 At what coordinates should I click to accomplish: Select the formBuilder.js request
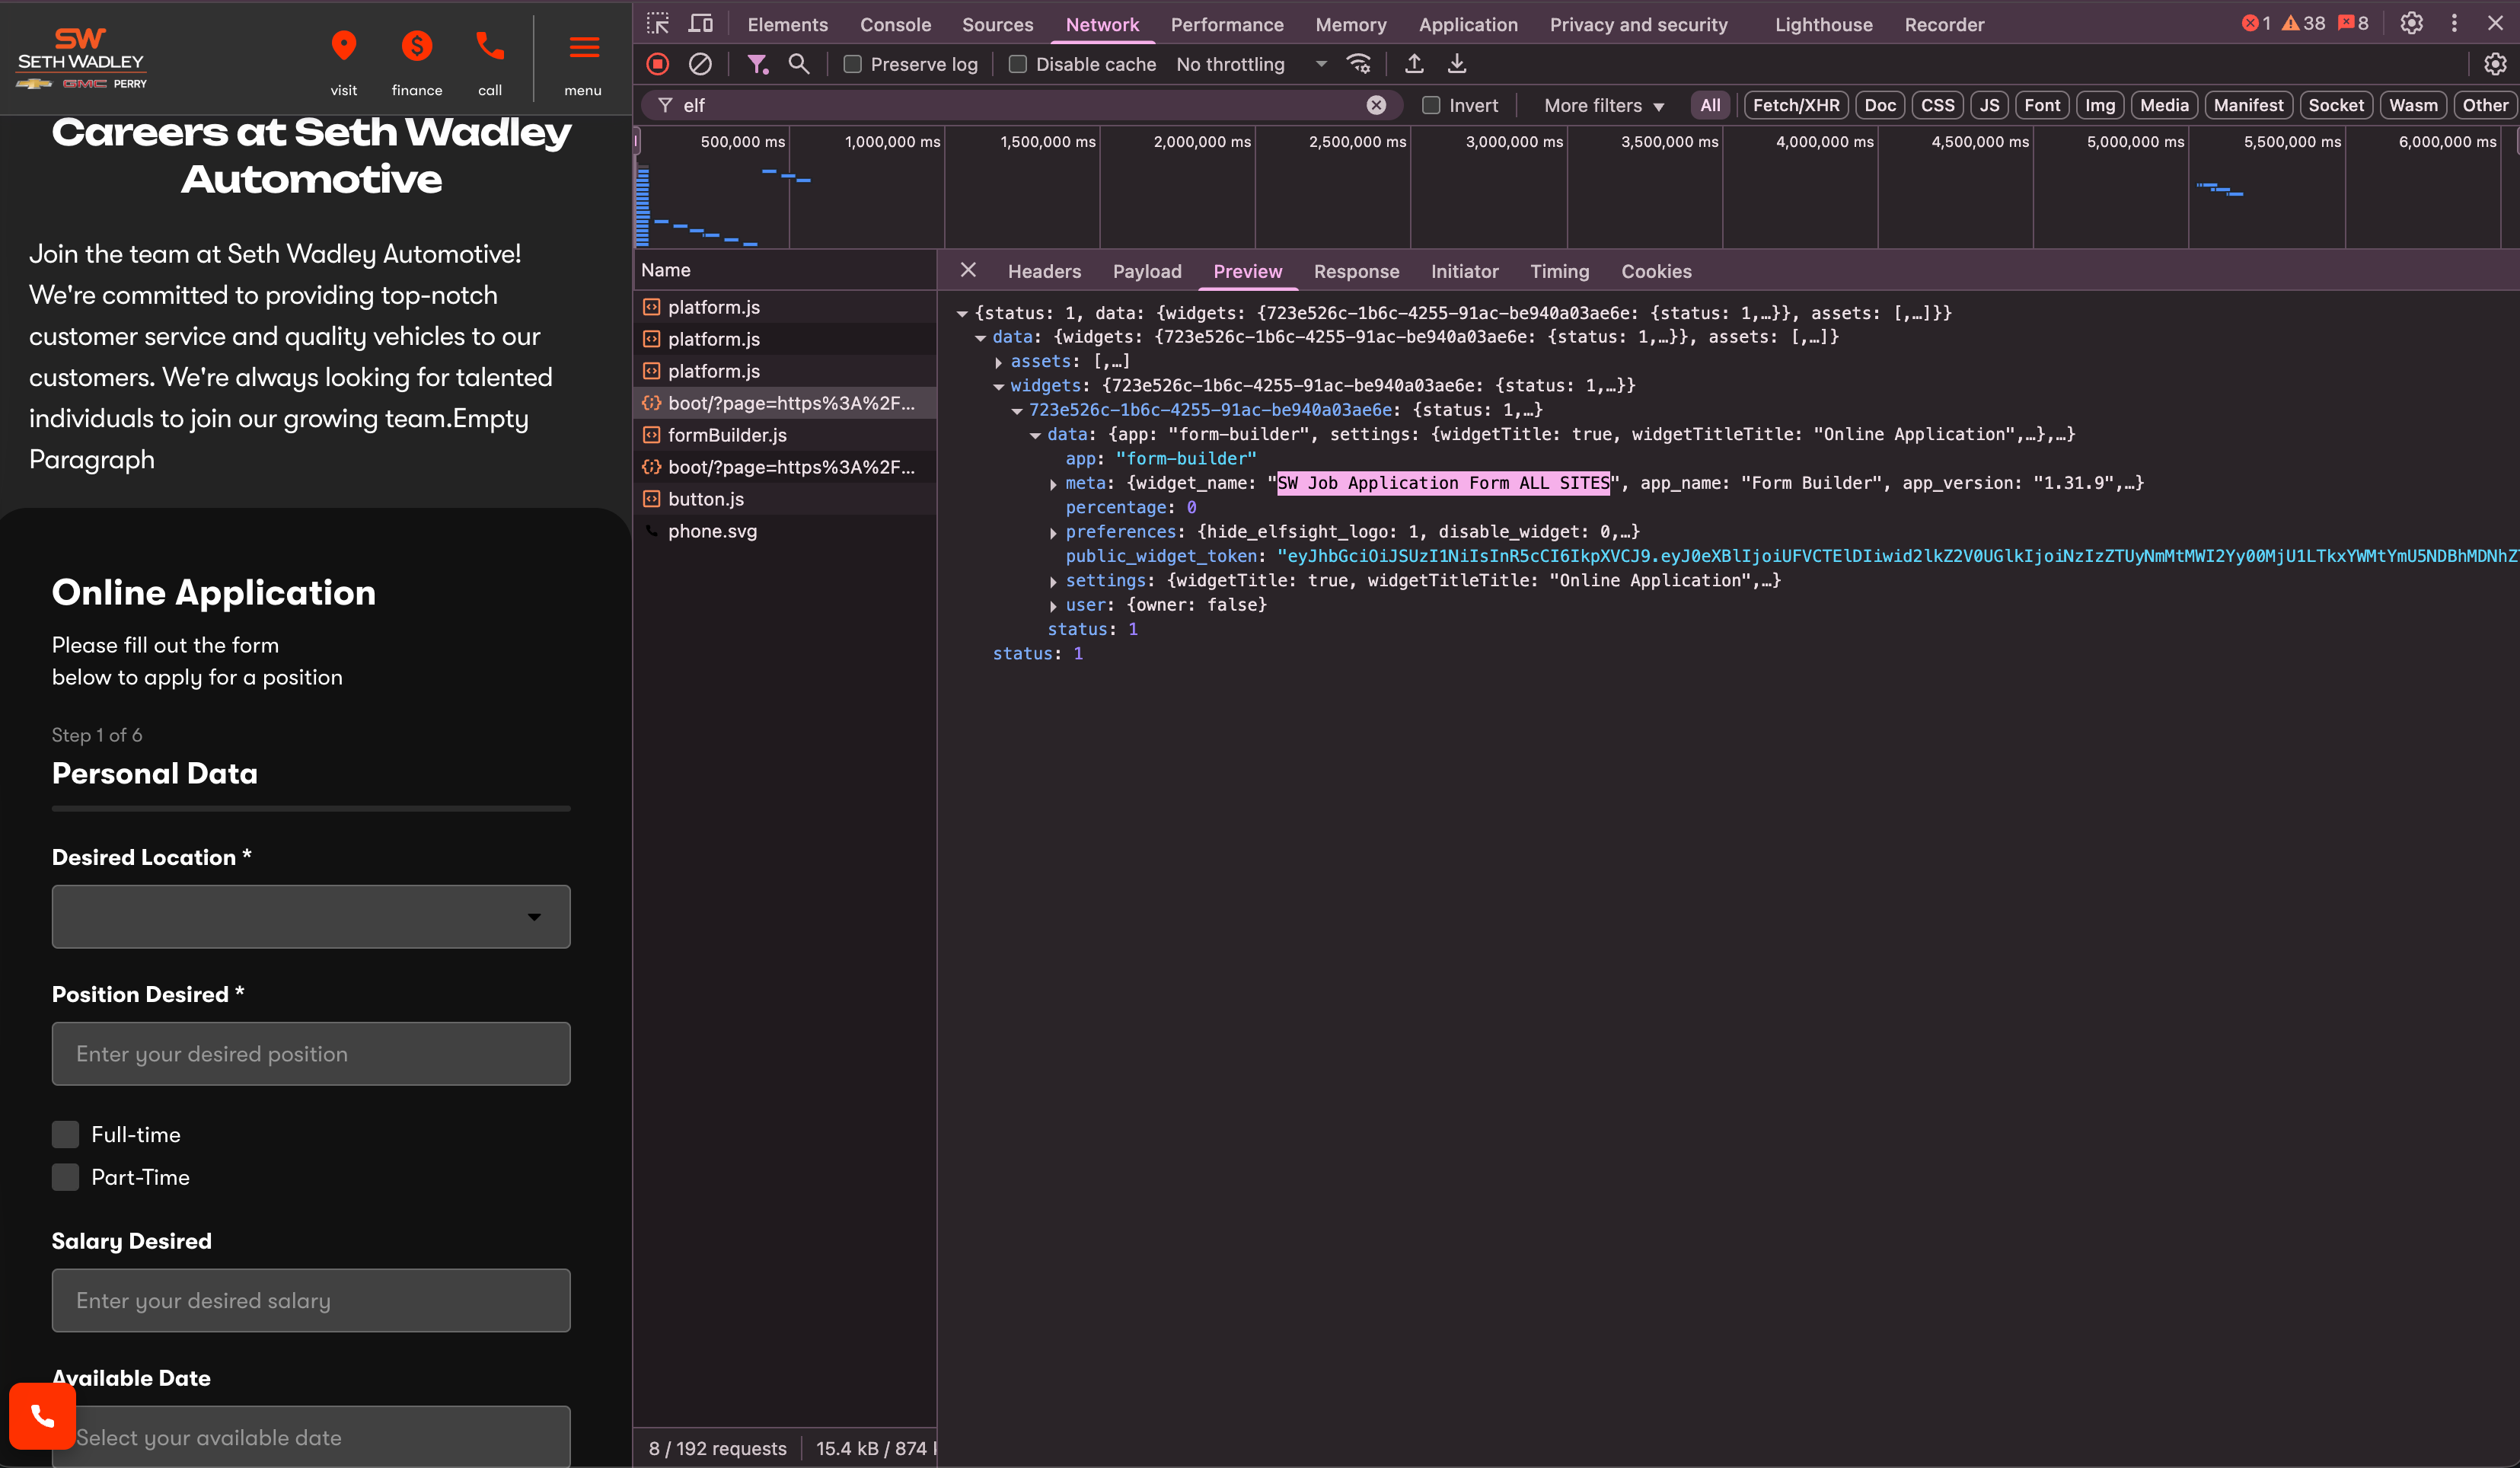[x=727, y=435]
